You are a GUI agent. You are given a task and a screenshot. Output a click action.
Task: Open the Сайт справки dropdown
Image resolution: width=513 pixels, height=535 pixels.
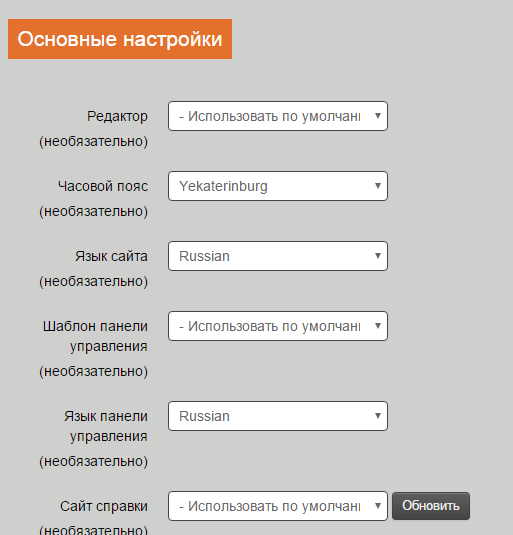click(x=278, y=506)
